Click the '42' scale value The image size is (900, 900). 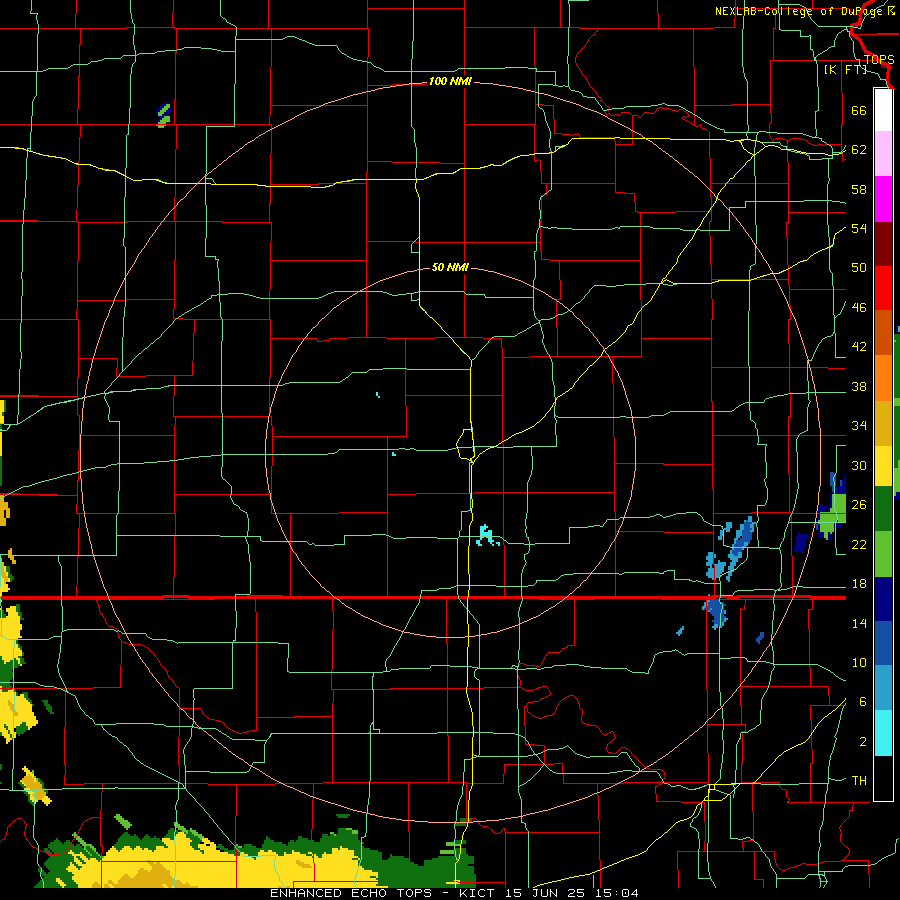859,347
